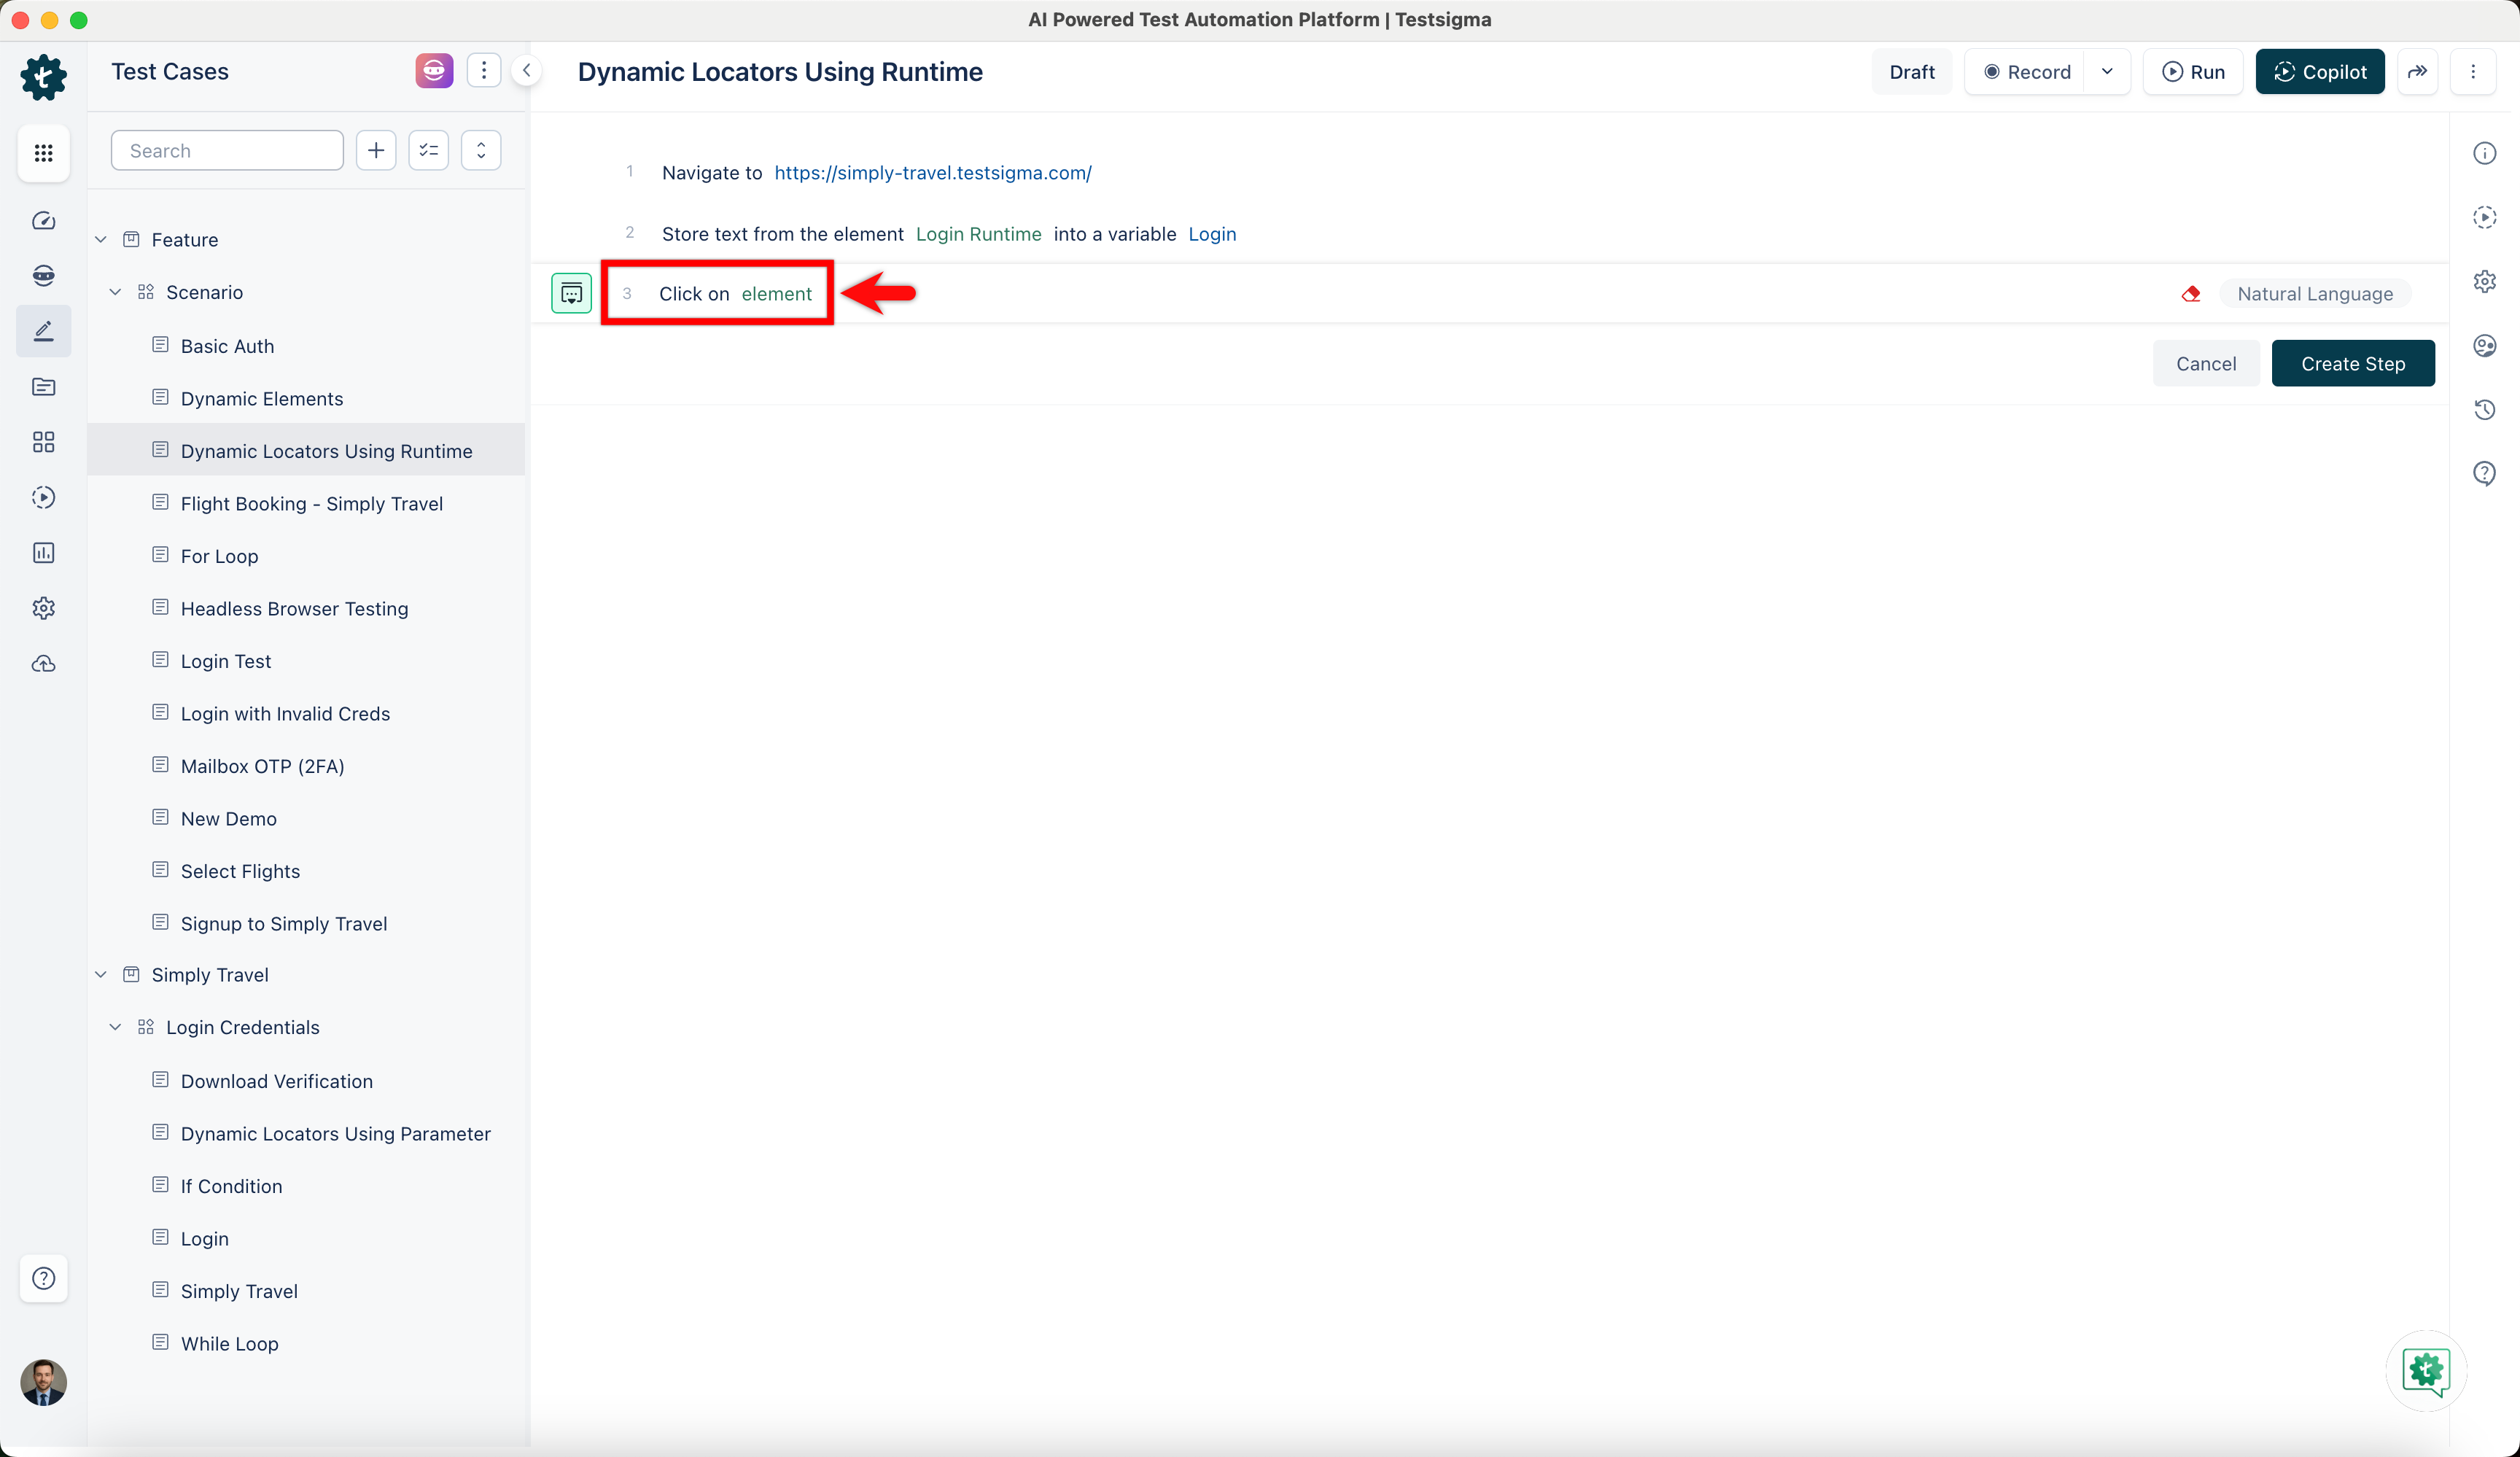Open the card list sidebar icon
The image size is (2520, 1457).
[43, 386]
